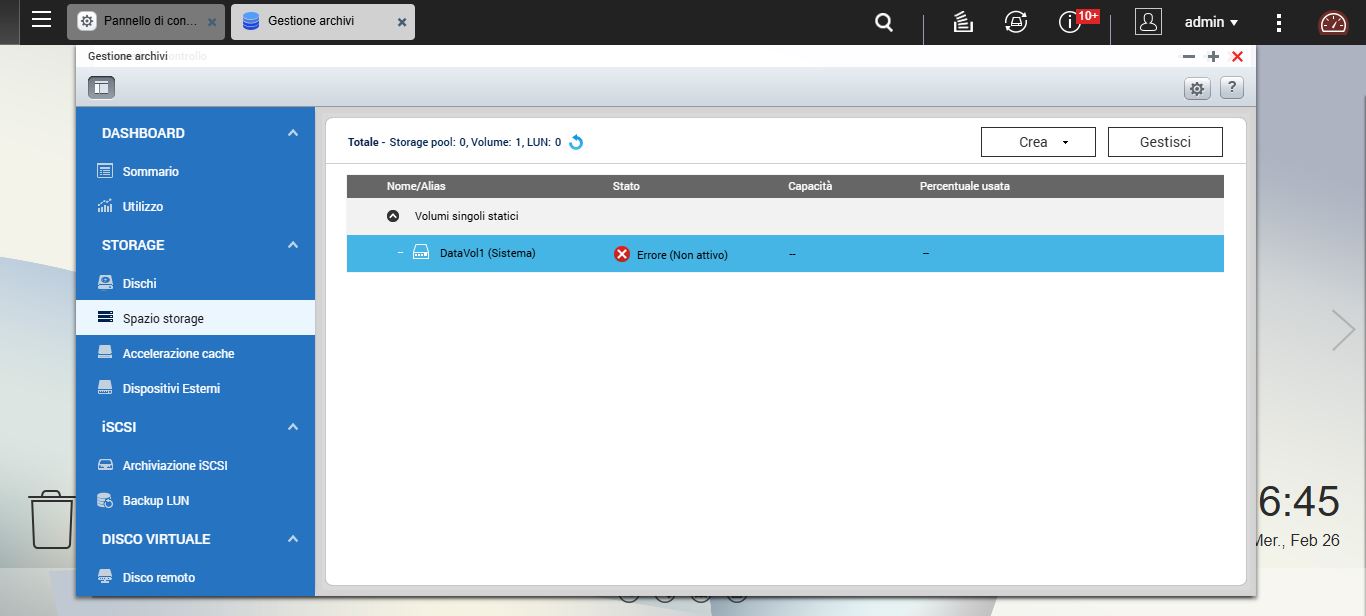Screen dimensions: 1366x616
Task: Open storage manager settings gear
Action: [1197, 89]
